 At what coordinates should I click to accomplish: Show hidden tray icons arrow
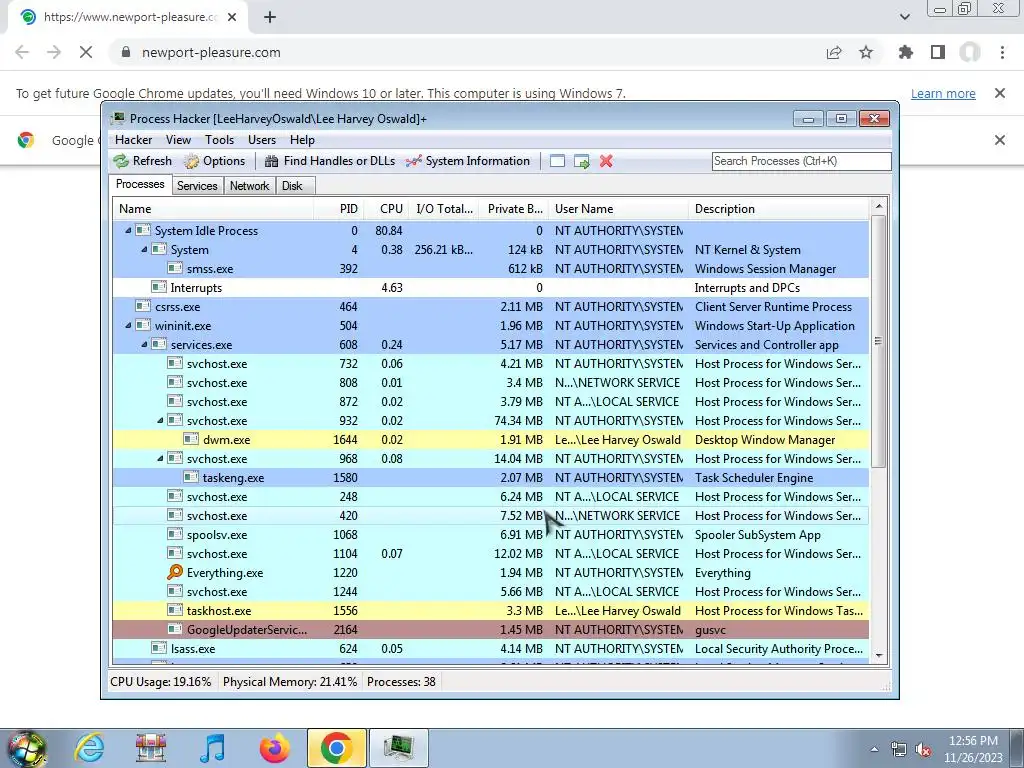[874, 750]
